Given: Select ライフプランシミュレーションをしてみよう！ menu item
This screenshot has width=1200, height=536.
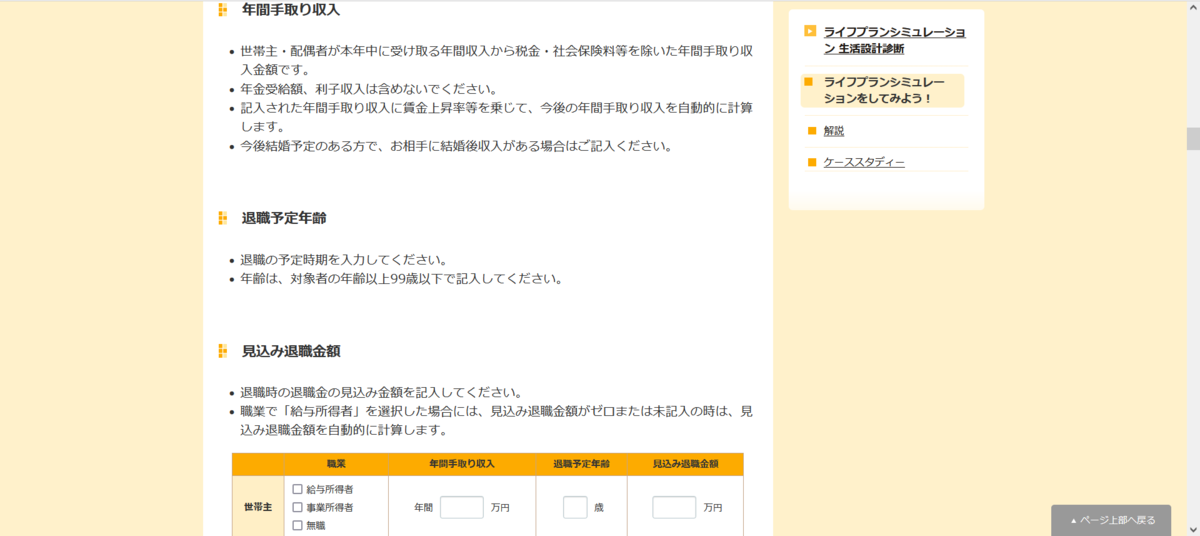Looking at the screenshot, I should (883, 90).
